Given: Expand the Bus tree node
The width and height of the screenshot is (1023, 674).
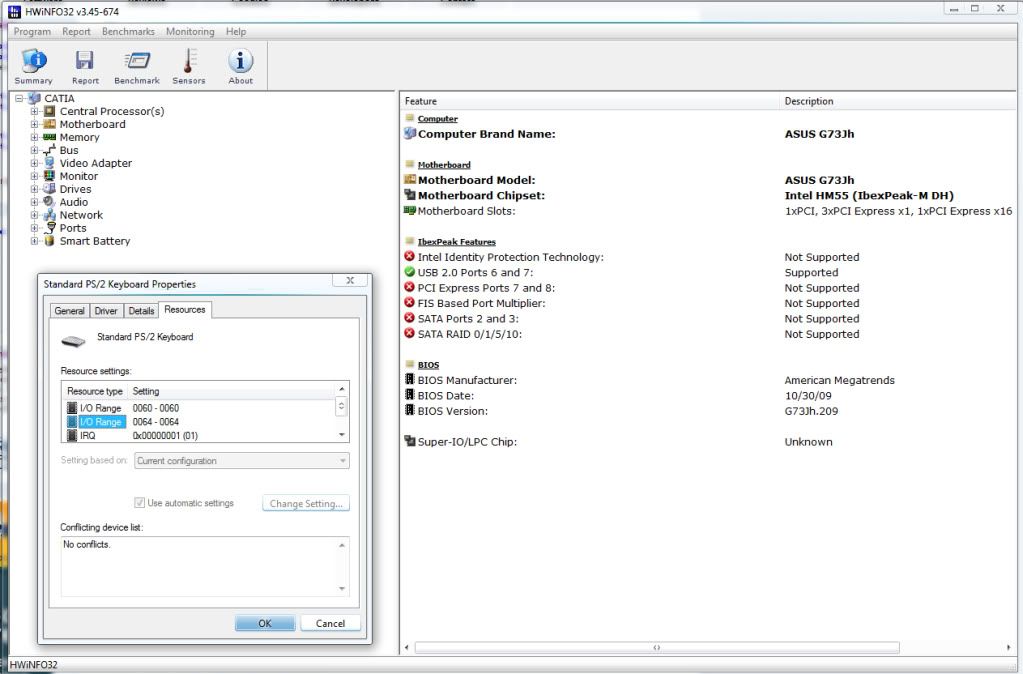Looking at the screenshot, I should click(x=35, y=151).
